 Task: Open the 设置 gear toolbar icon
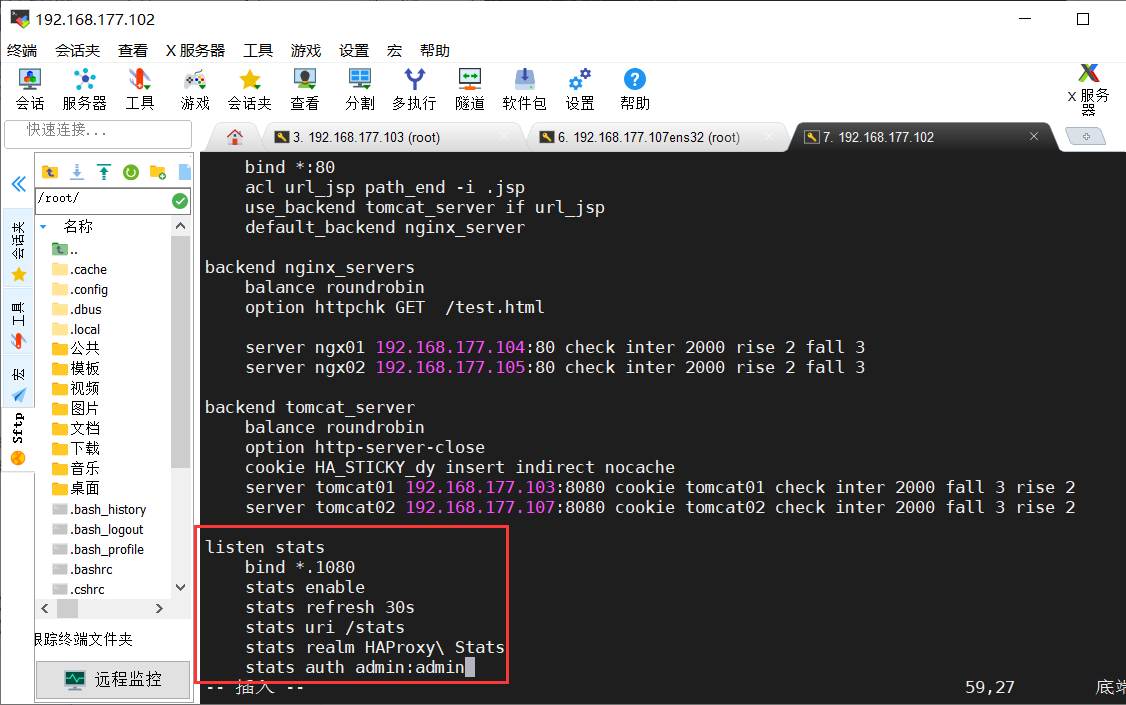580,89
